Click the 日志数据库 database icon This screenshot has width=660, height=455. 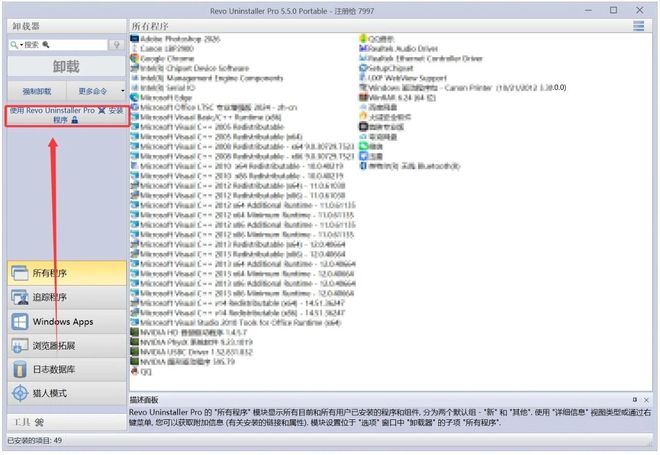click(x=20, y=370)
